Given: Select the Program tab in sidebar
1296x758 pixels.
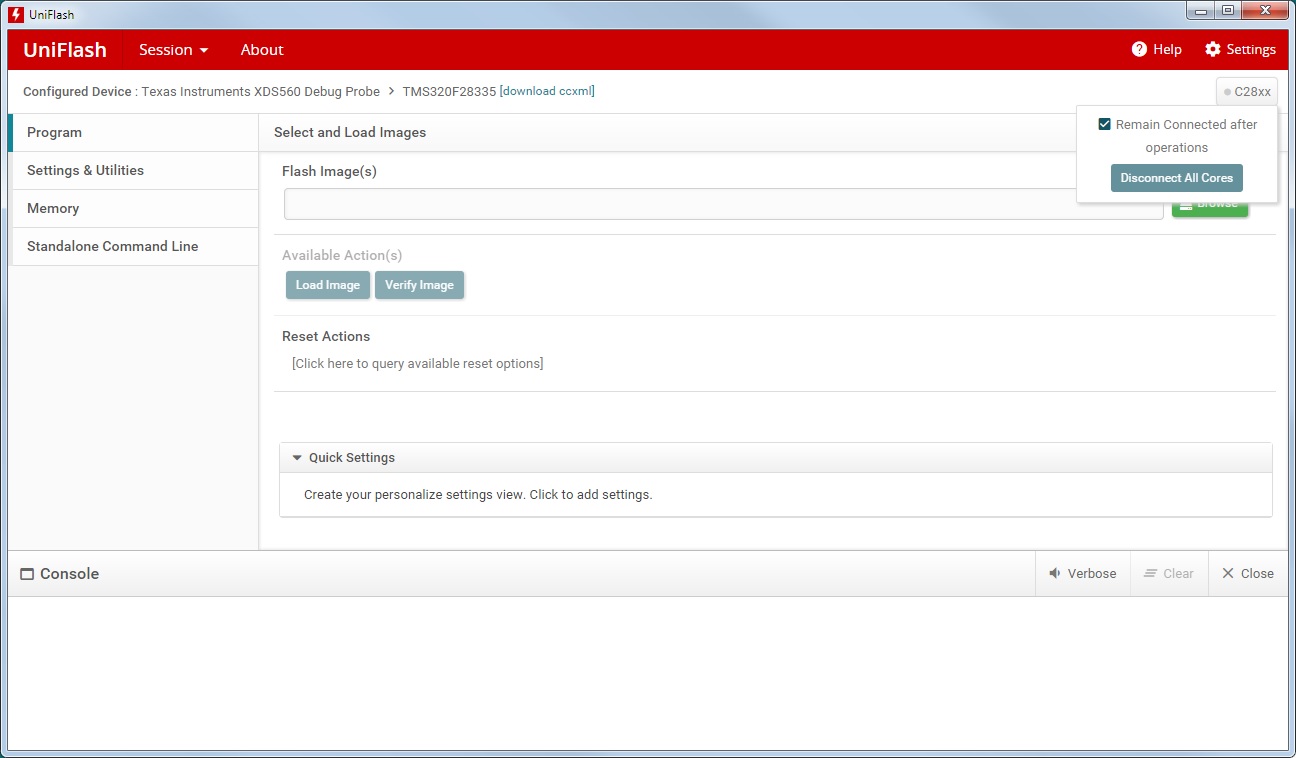Looking at the screenshot, I should point(133,133).
